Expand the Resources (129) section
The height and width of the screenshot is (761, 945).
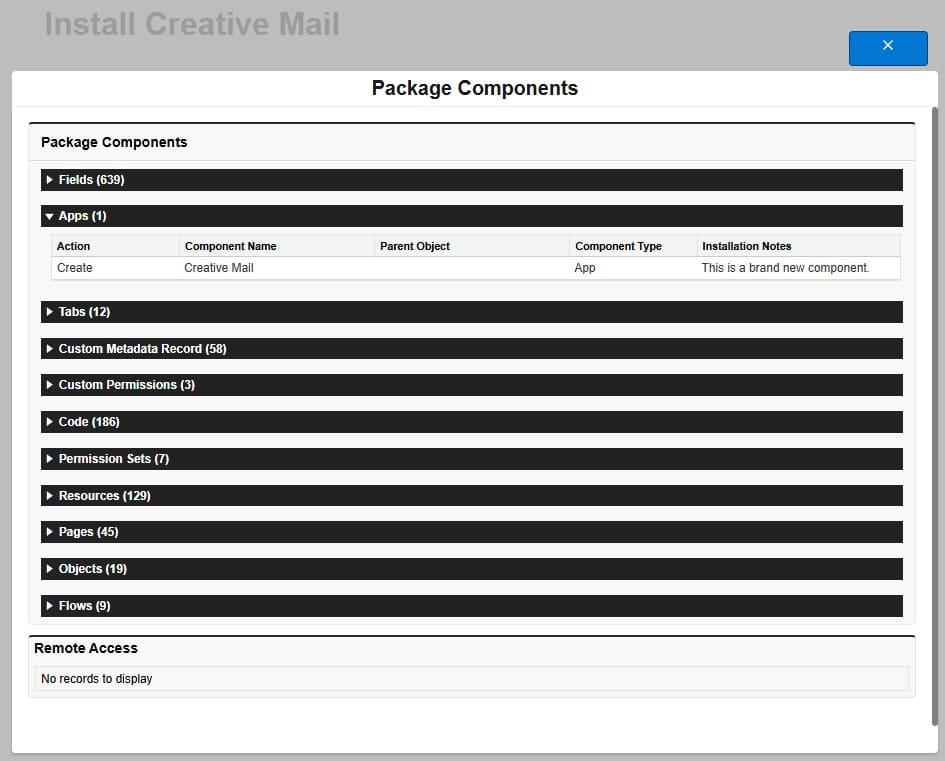tap(471, 495)
